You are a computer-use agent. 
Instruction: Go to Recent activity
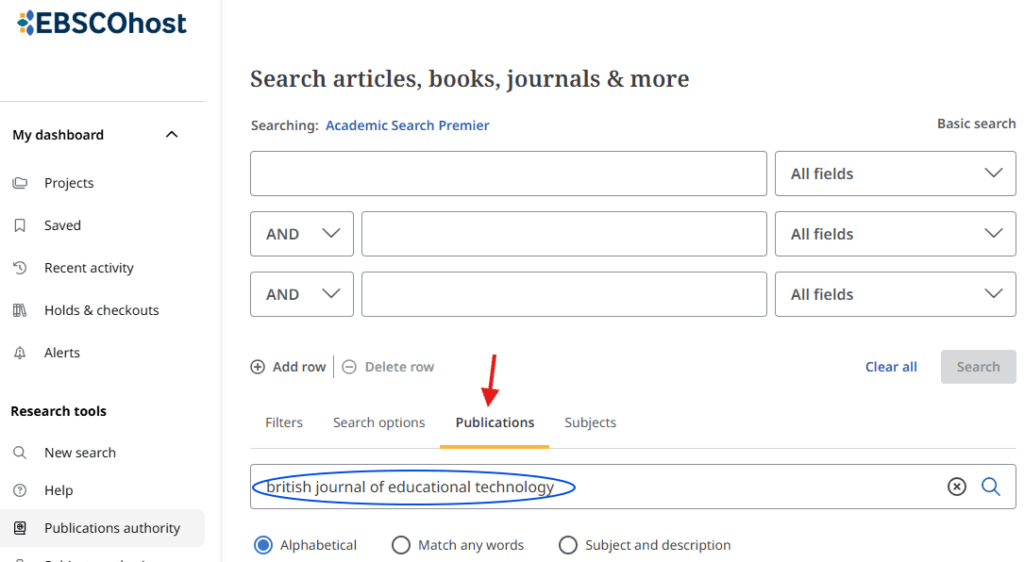pyautogui.click(x=89, y=268)
